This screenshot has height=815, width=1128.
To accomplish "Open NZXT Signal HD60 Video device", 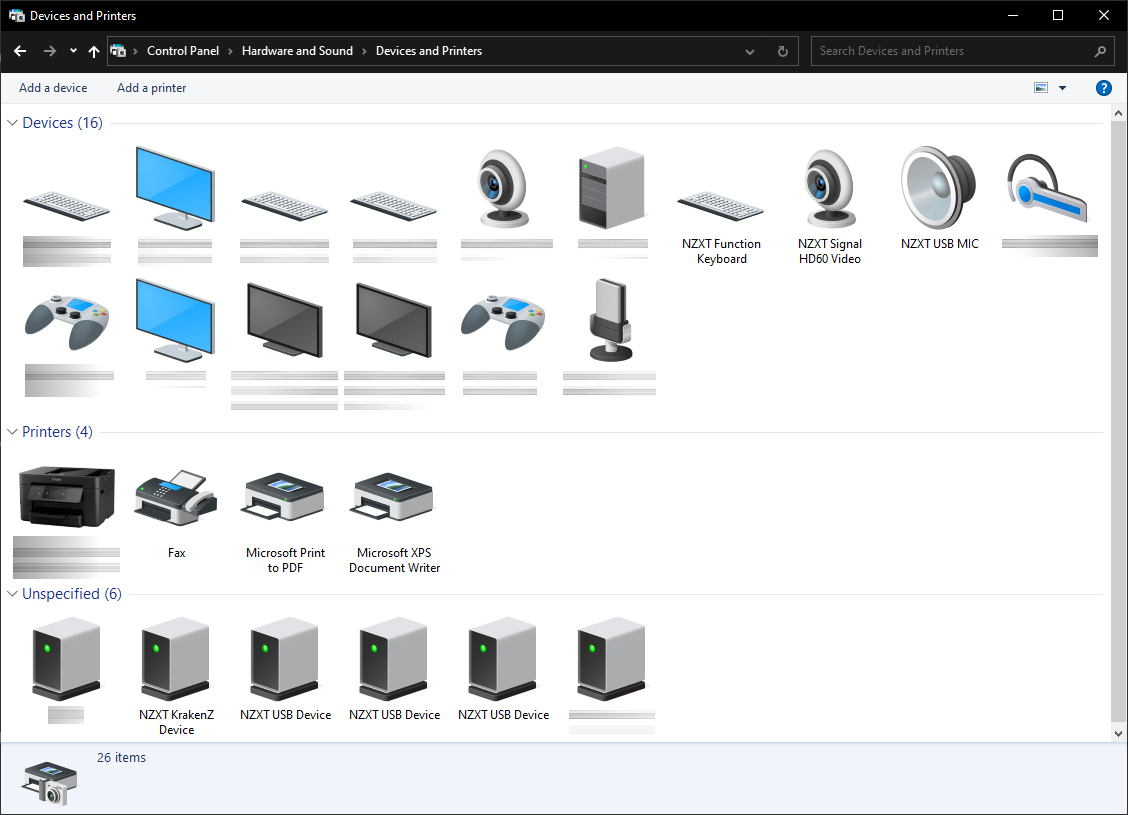I will (x=830, y=190).
